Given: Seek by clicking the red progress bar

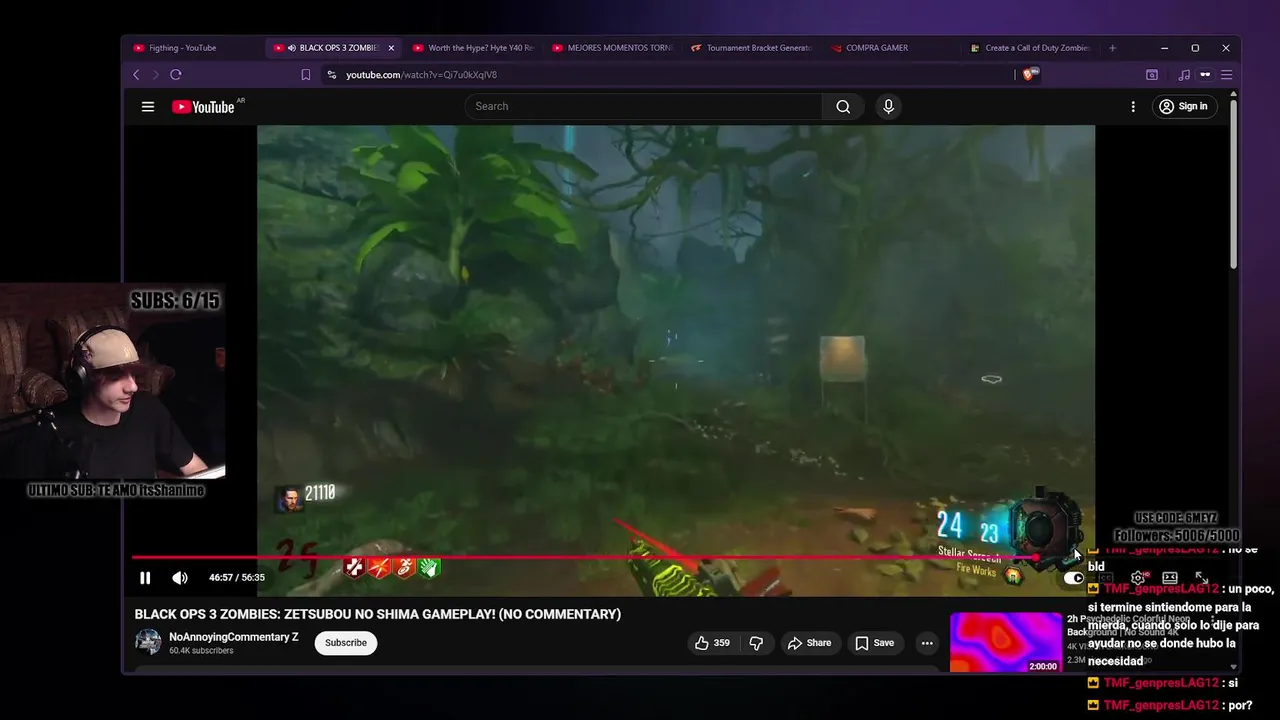Looking at the screenshot, I should pyautogui.click(x=584, y=558).
